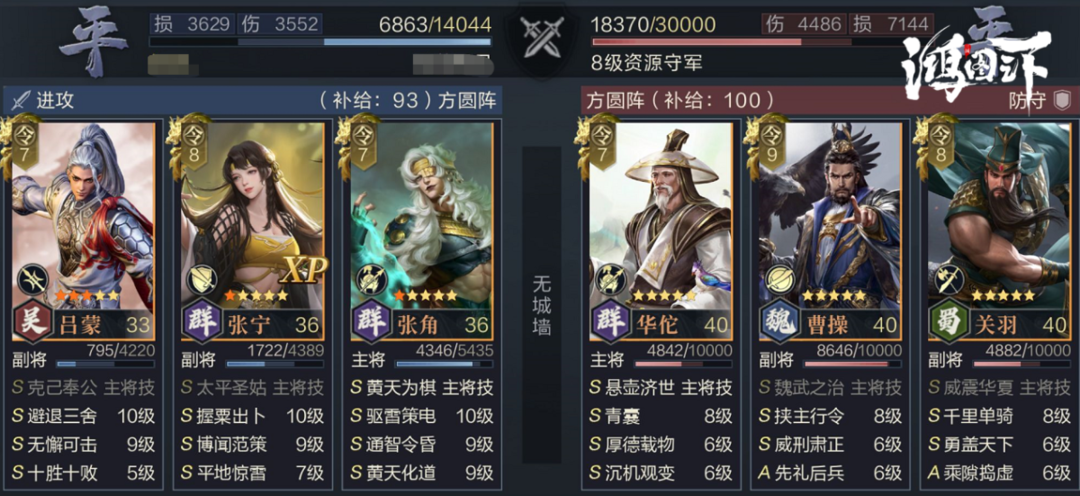Click the 蜀 faction badge on 关羽
The image size is (1080, 496).
(x=948, y=322)
